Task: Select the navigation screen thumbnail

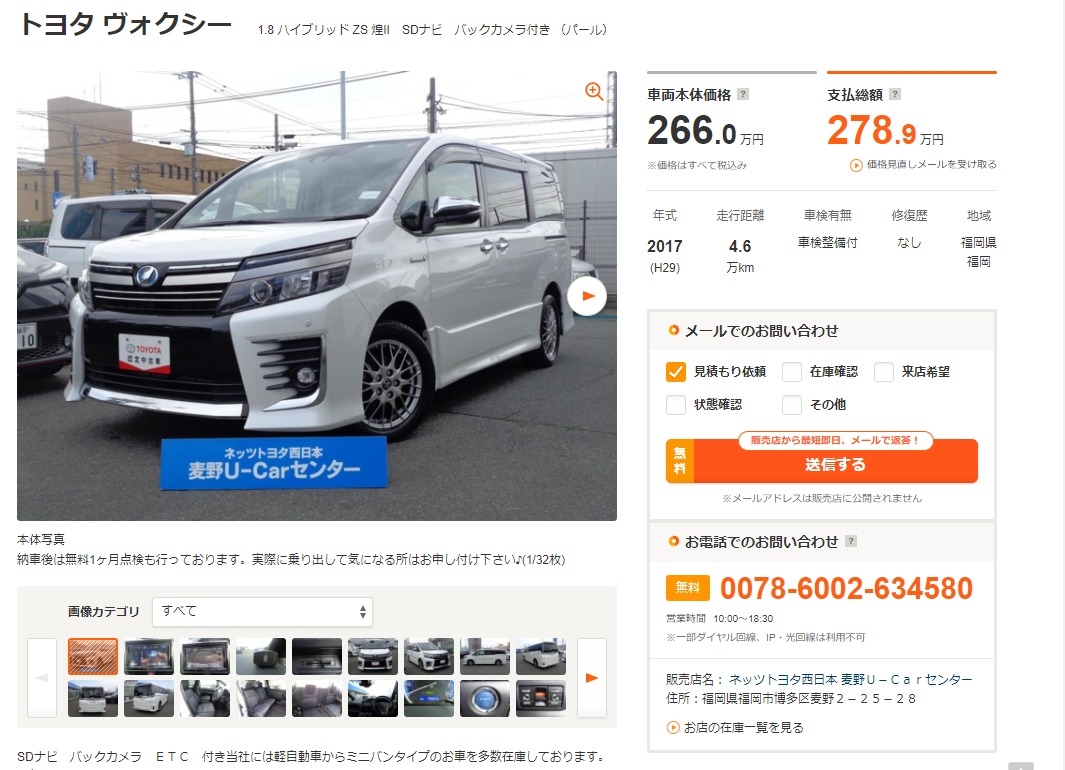Action: 149,656
